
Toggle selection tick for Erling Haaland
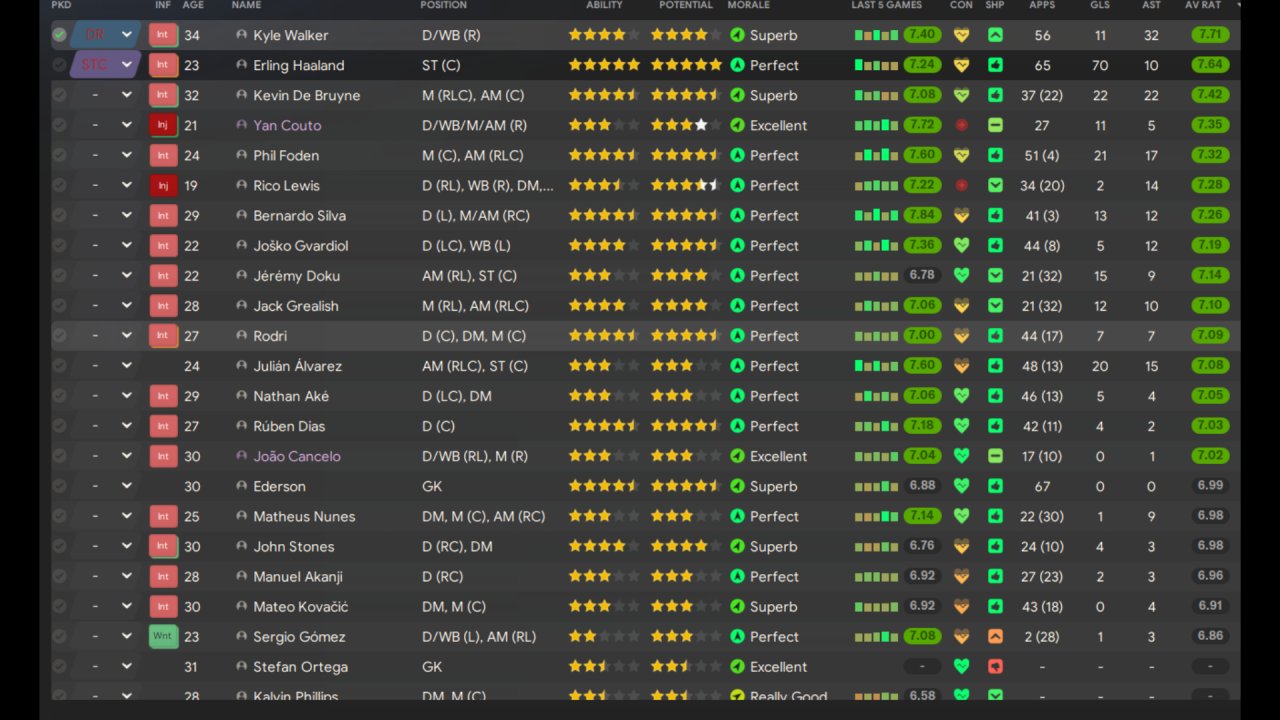coord(60,65)
